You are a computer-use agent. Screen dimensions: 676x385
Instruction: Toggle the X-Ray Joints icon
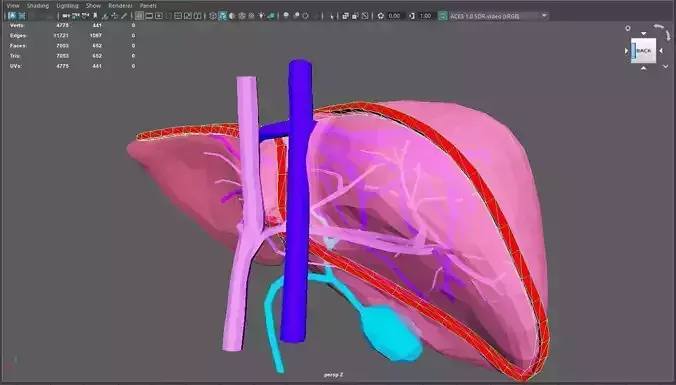tap(365, 16)
